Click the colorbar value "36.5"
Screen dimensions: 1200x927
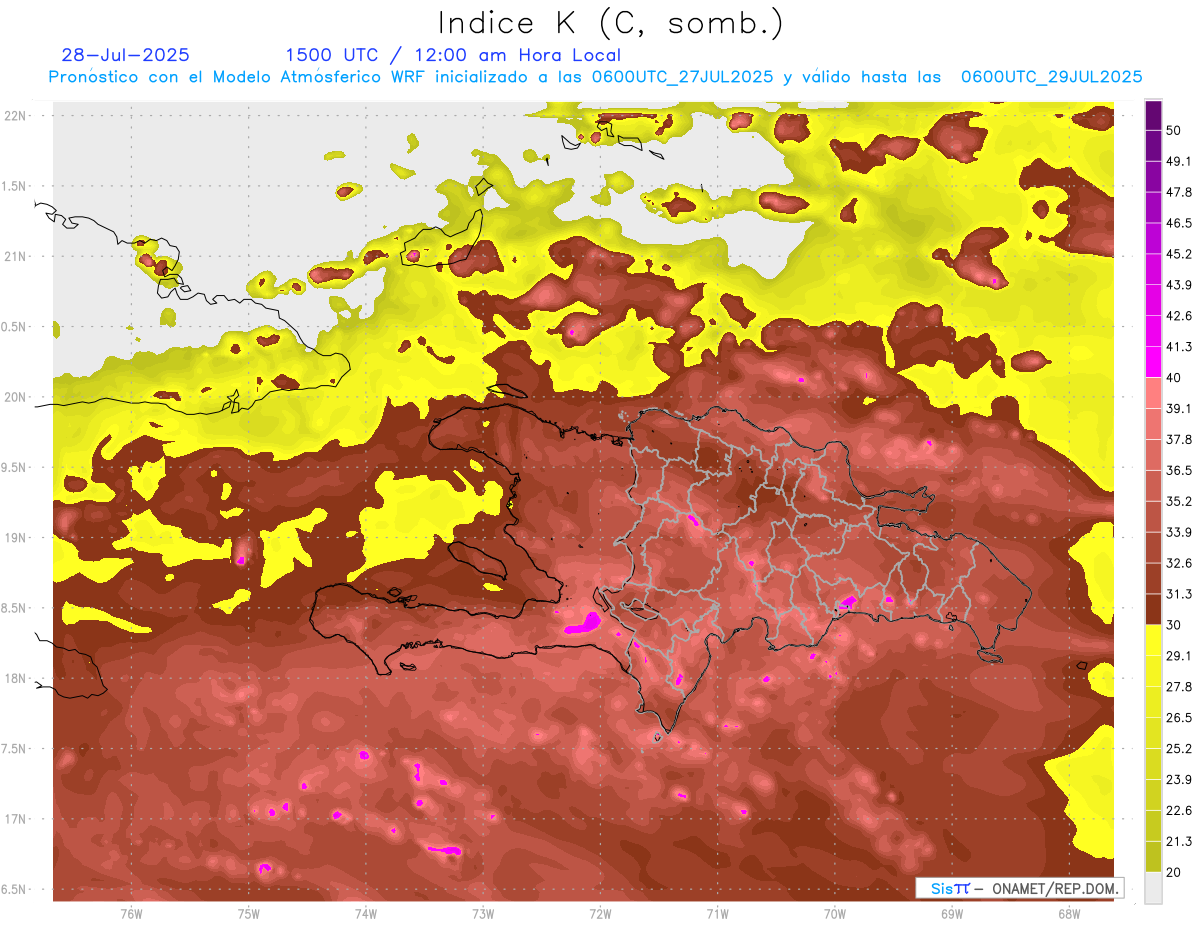[1179, 470]
